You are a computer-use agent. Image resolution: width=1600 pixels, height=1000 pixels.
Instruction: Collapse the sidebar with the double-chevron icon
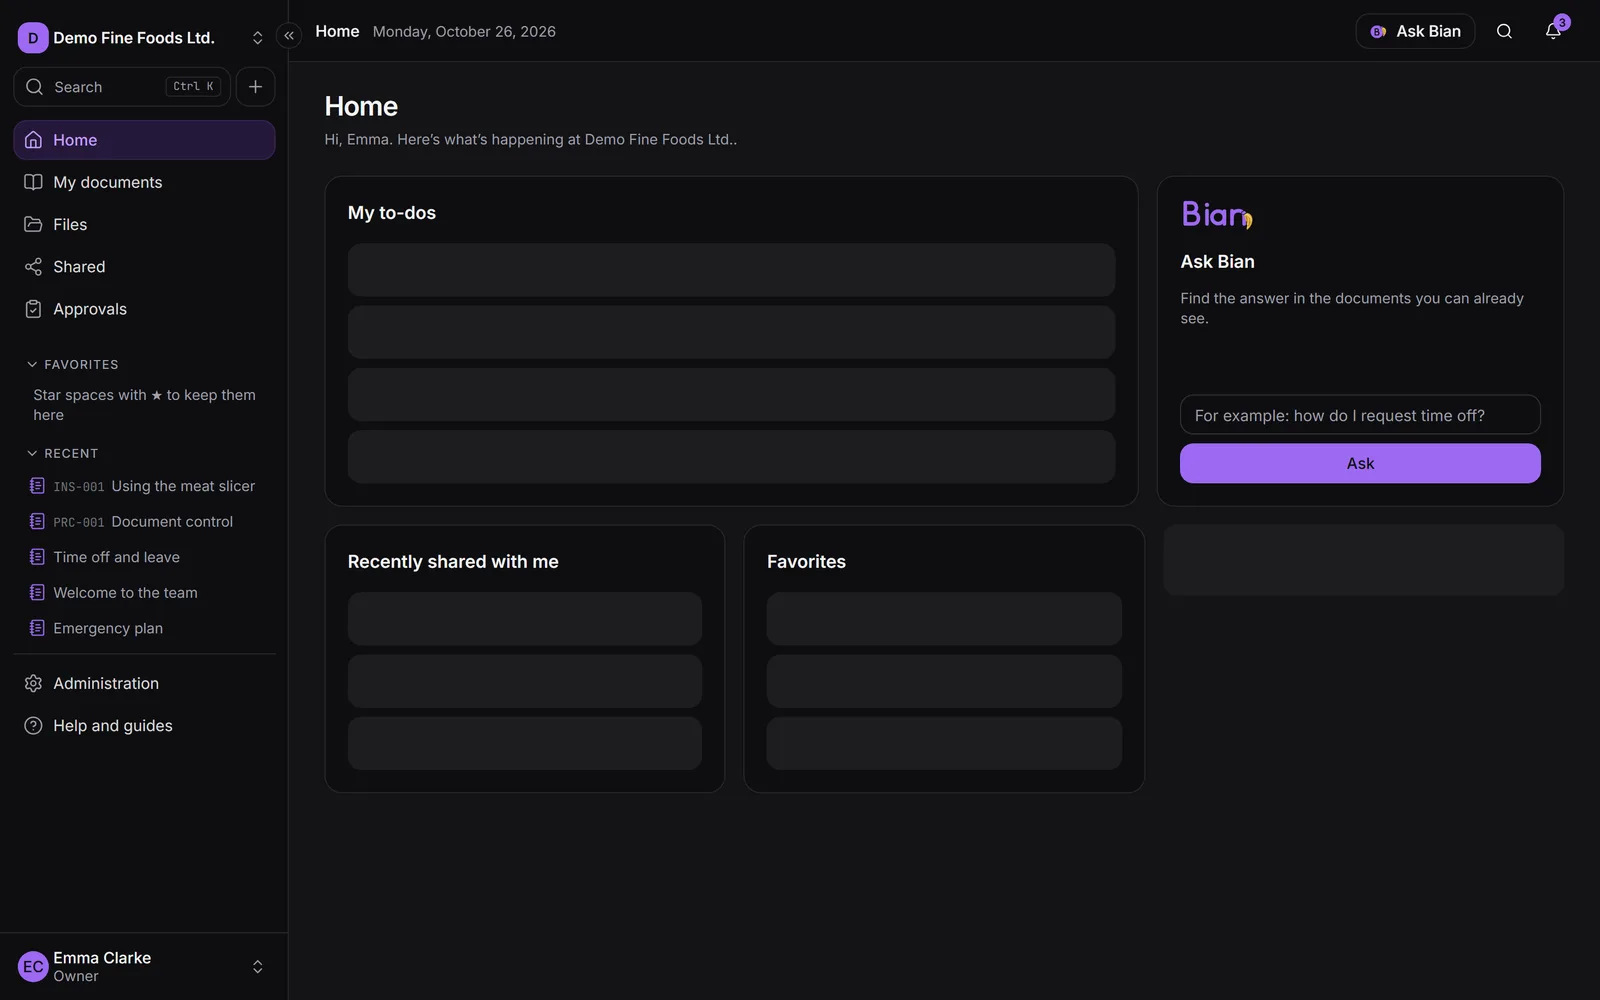coord(289,36)
